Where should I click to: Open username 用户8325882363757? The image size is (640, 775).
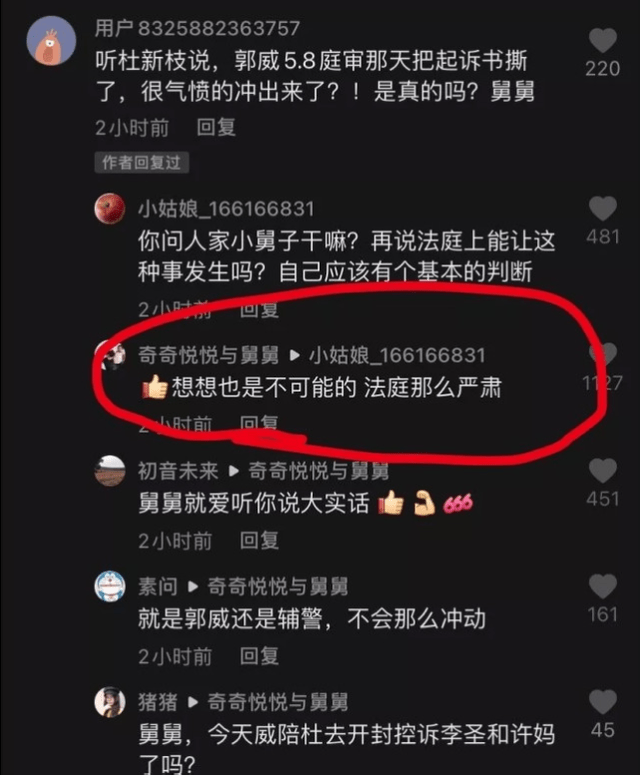197,28
